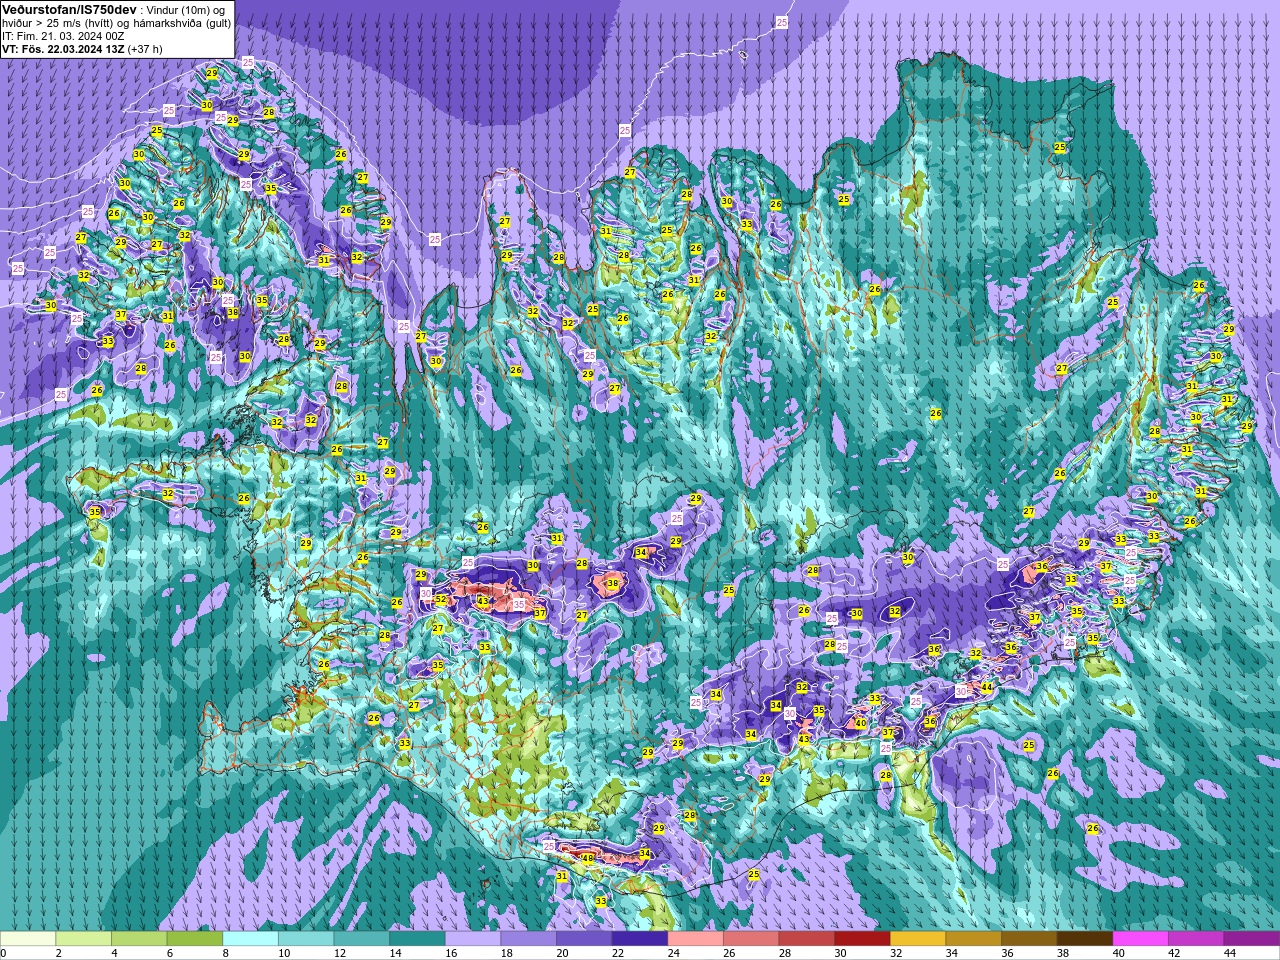
Task: Click the Veðurstofan/IS750dev title text
Action: [x=70, y=9]
